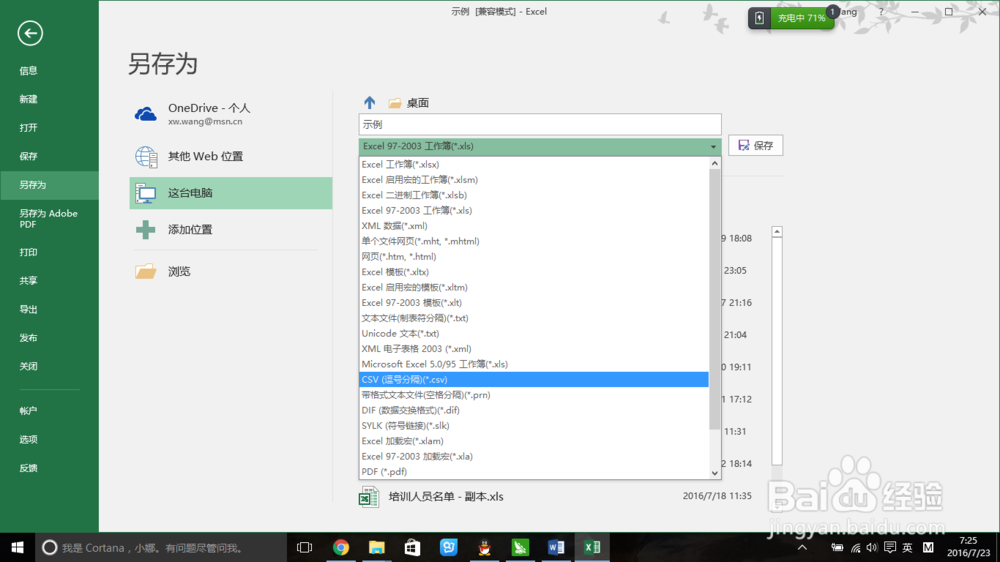Select 其他 Web 位置 location
Screen dimensions: 1000x562
tap(231, 156)
